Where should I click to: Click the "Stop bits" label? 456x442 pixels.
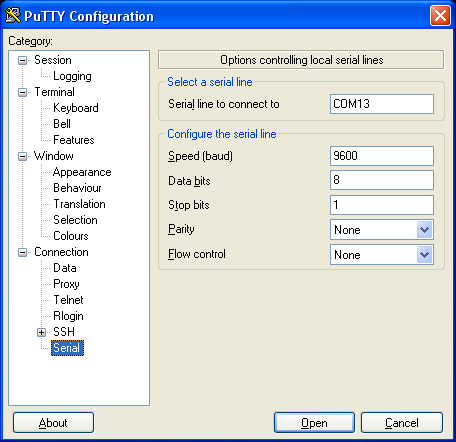pyautogui.click(x=189, y=205)
